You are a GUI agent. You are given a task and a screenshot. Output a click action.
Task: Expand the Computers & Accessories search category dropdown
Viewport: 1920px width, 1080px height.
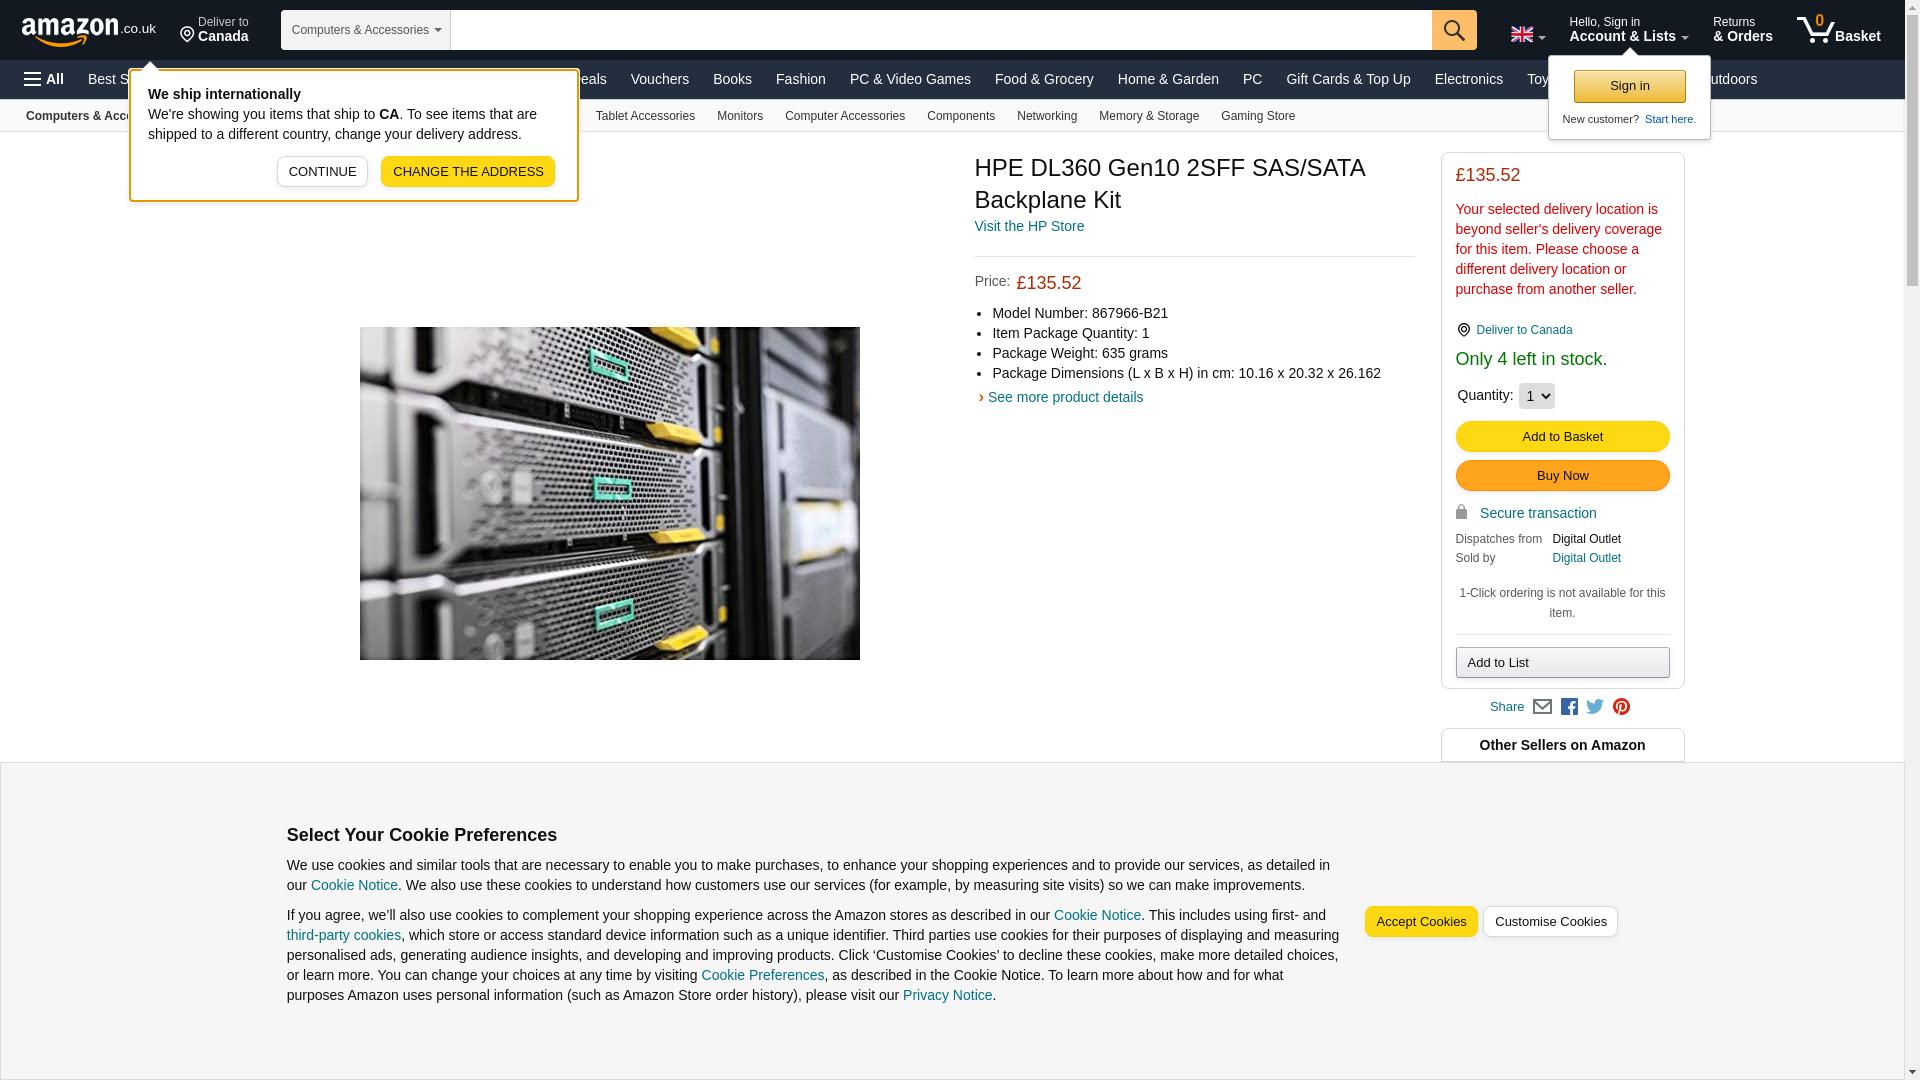[x=366, y=30]
